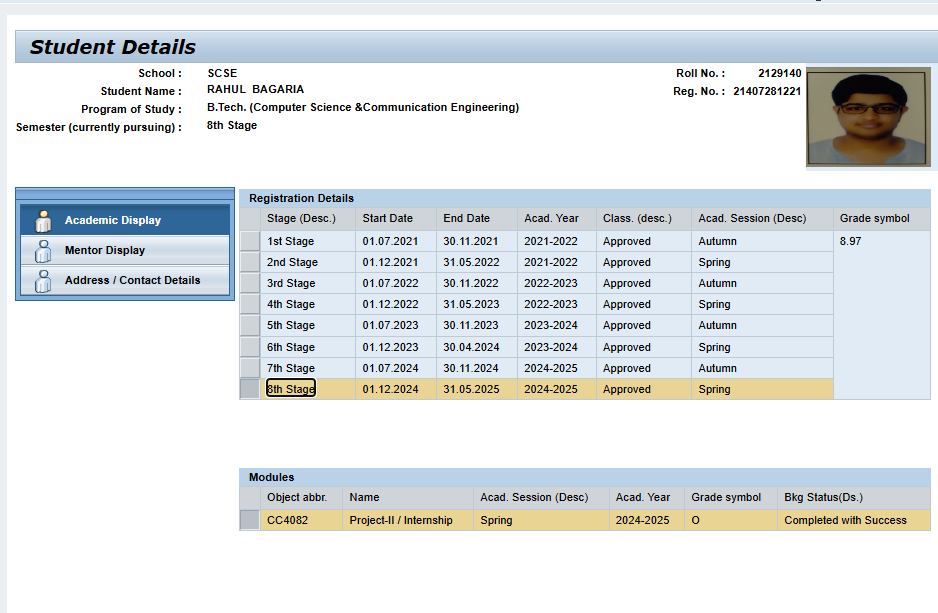Screen dimensions: 938x613
Task: Select the CC4082 module row selector
Action: tap(250, 520)
